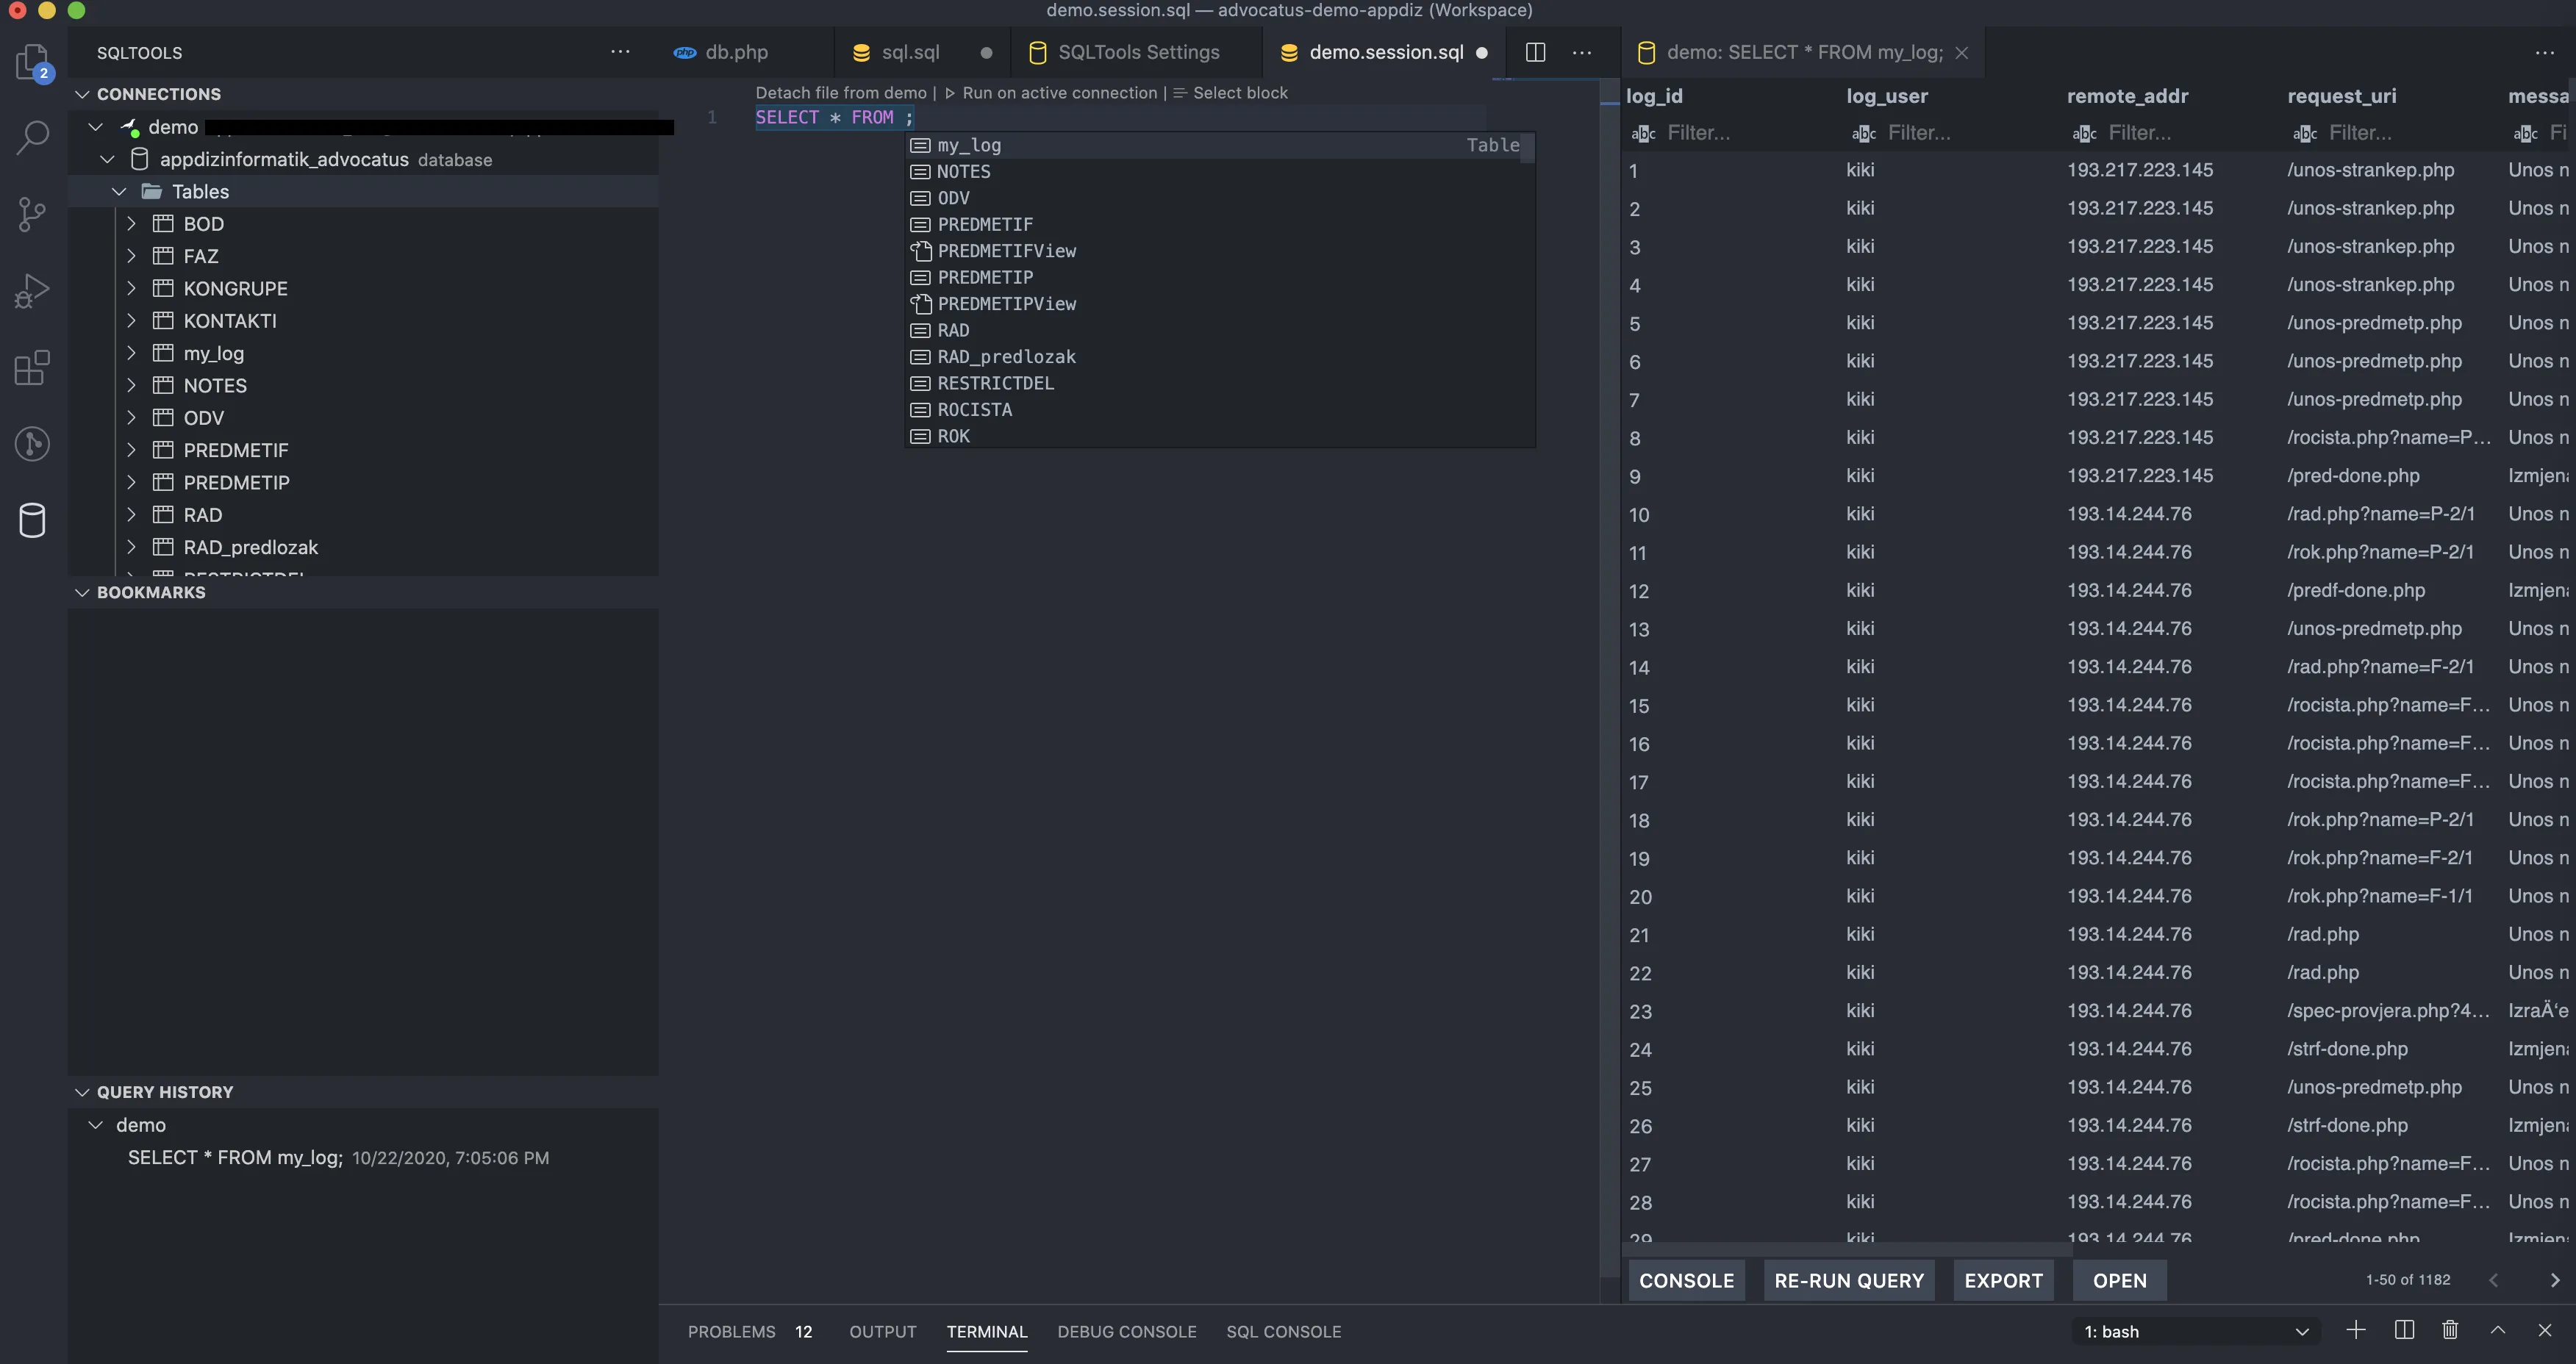Viewport: 2576px width, 1364px height.
Task: Expand the my_log table in tree
Action: [131, 353]
